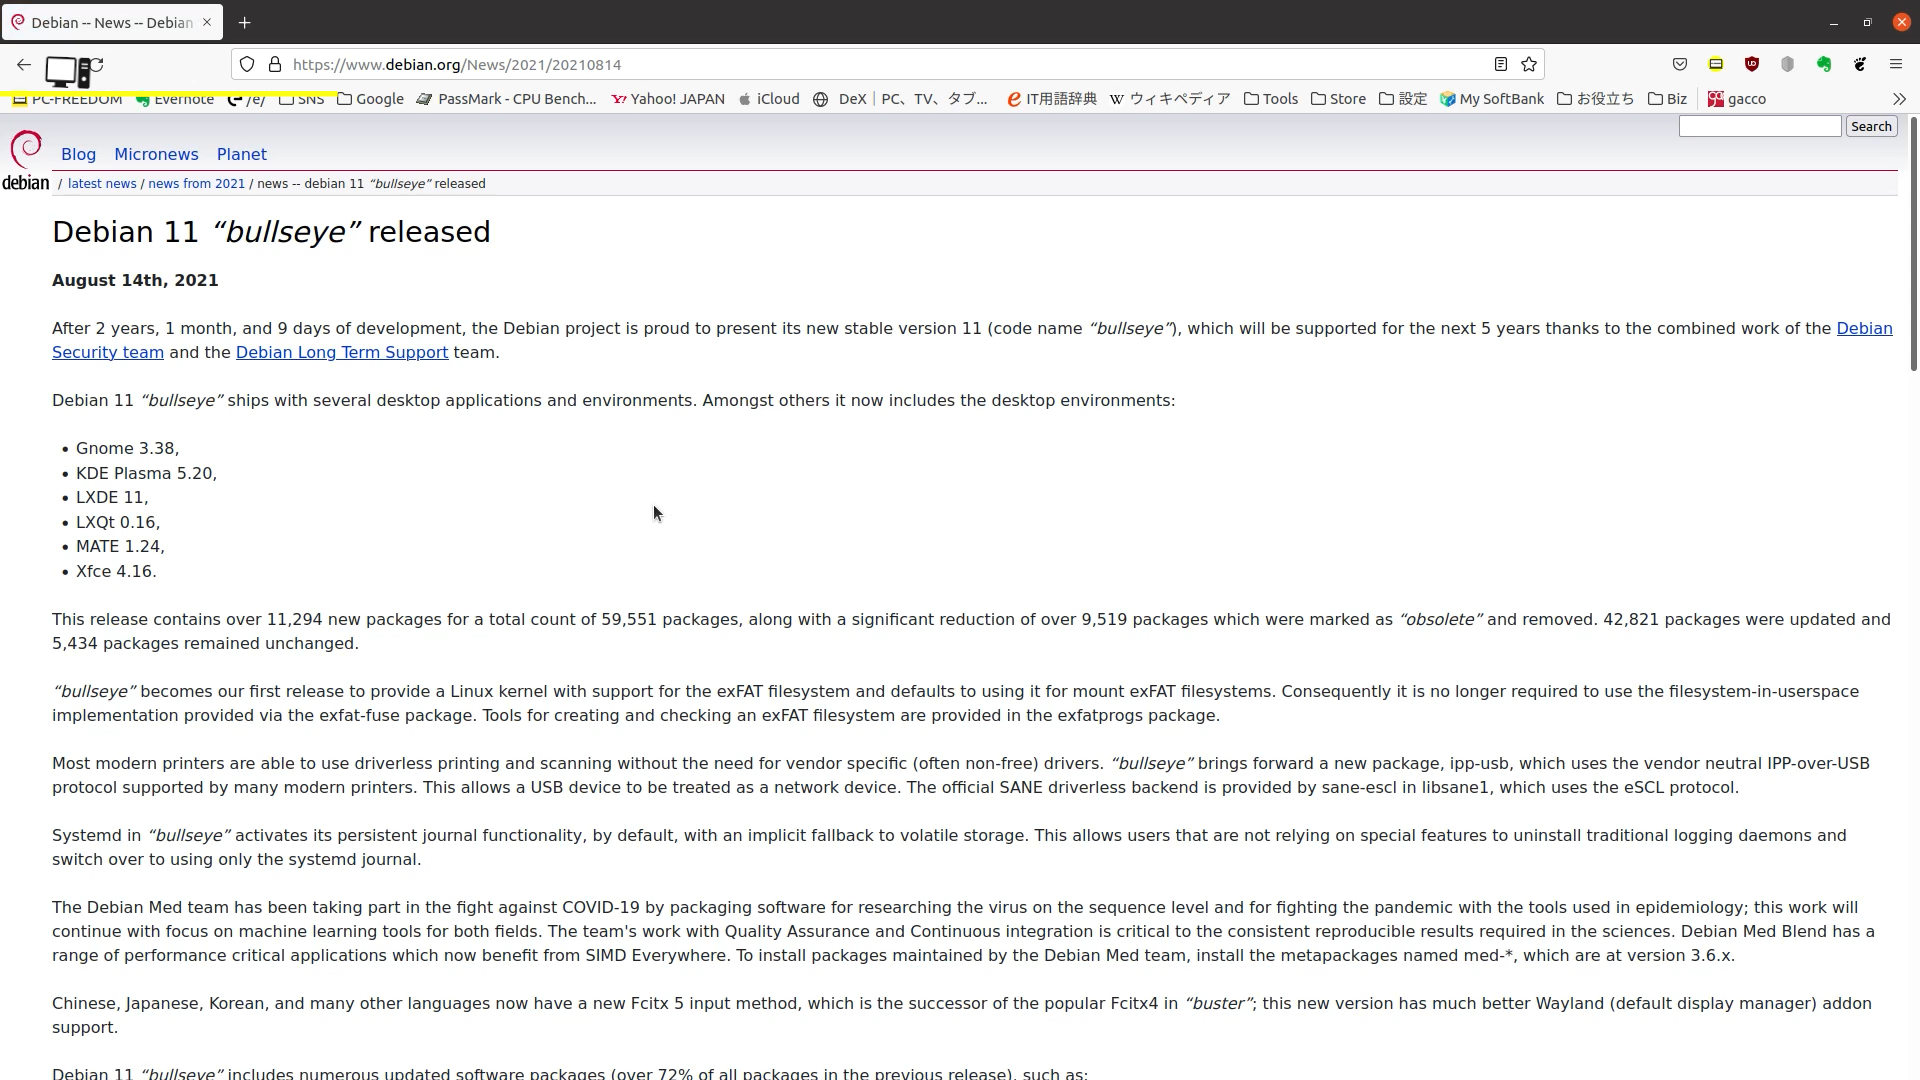Open the uBlock Origin extension icon
This screenshot has height=1080, width=1920.
tap(1752, 65)
